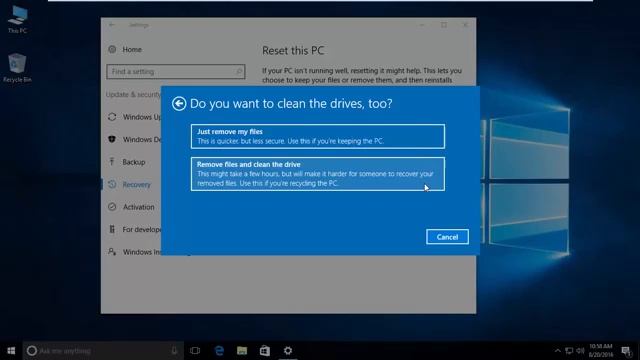
Task: Click the search magnifier in Find a setting
Action: pyautogui.click(x=239, y=71)
